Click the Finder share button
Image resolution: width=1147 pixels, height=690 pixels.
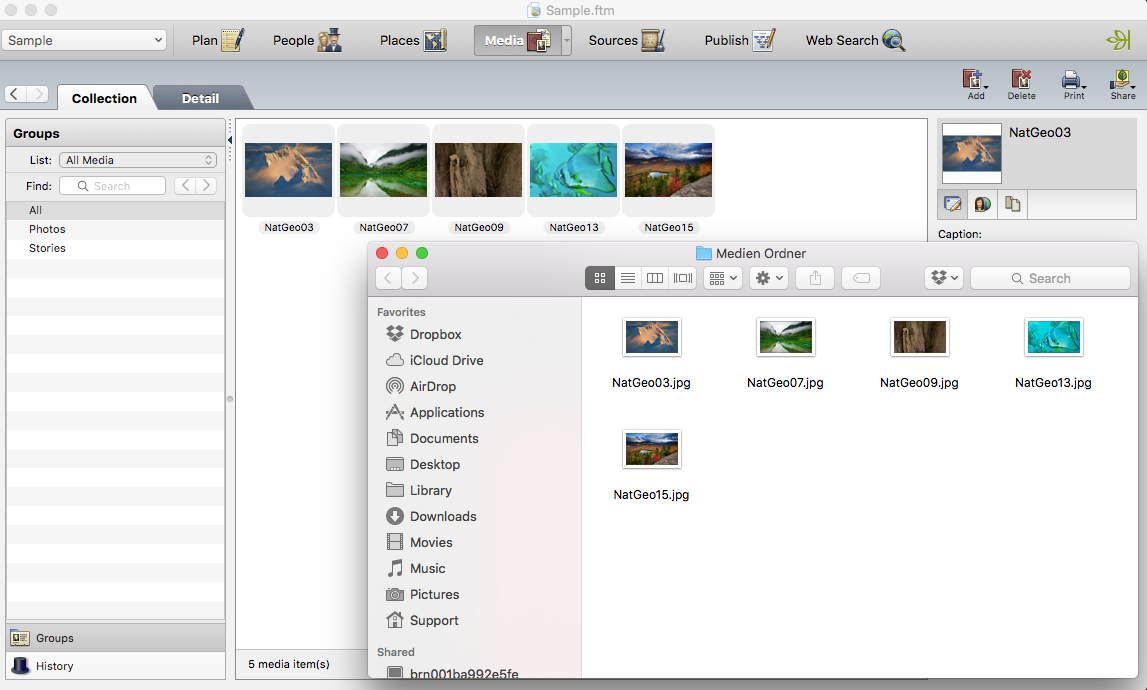tap(815, 278)
